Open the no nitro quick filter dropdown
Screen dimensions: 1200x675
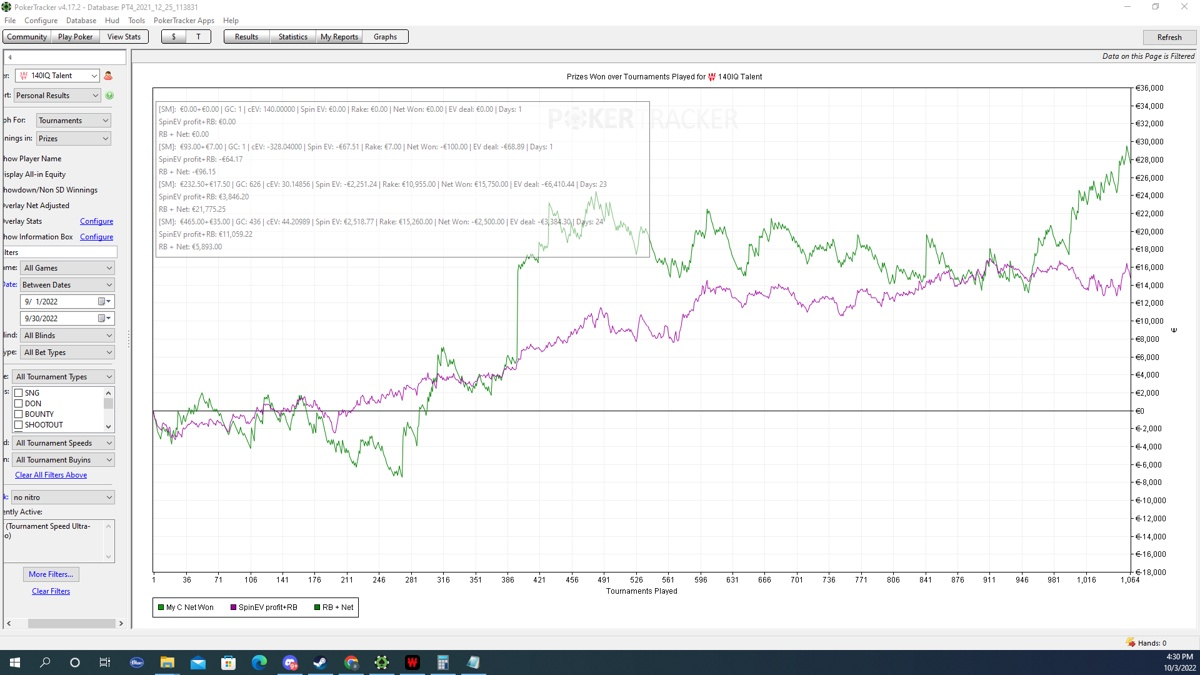62,497
